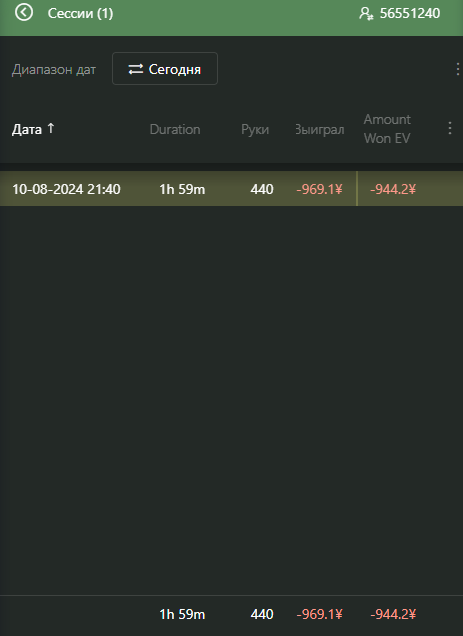
Task: Open the three-dot menu beside date range
Action: coord(457,69)
